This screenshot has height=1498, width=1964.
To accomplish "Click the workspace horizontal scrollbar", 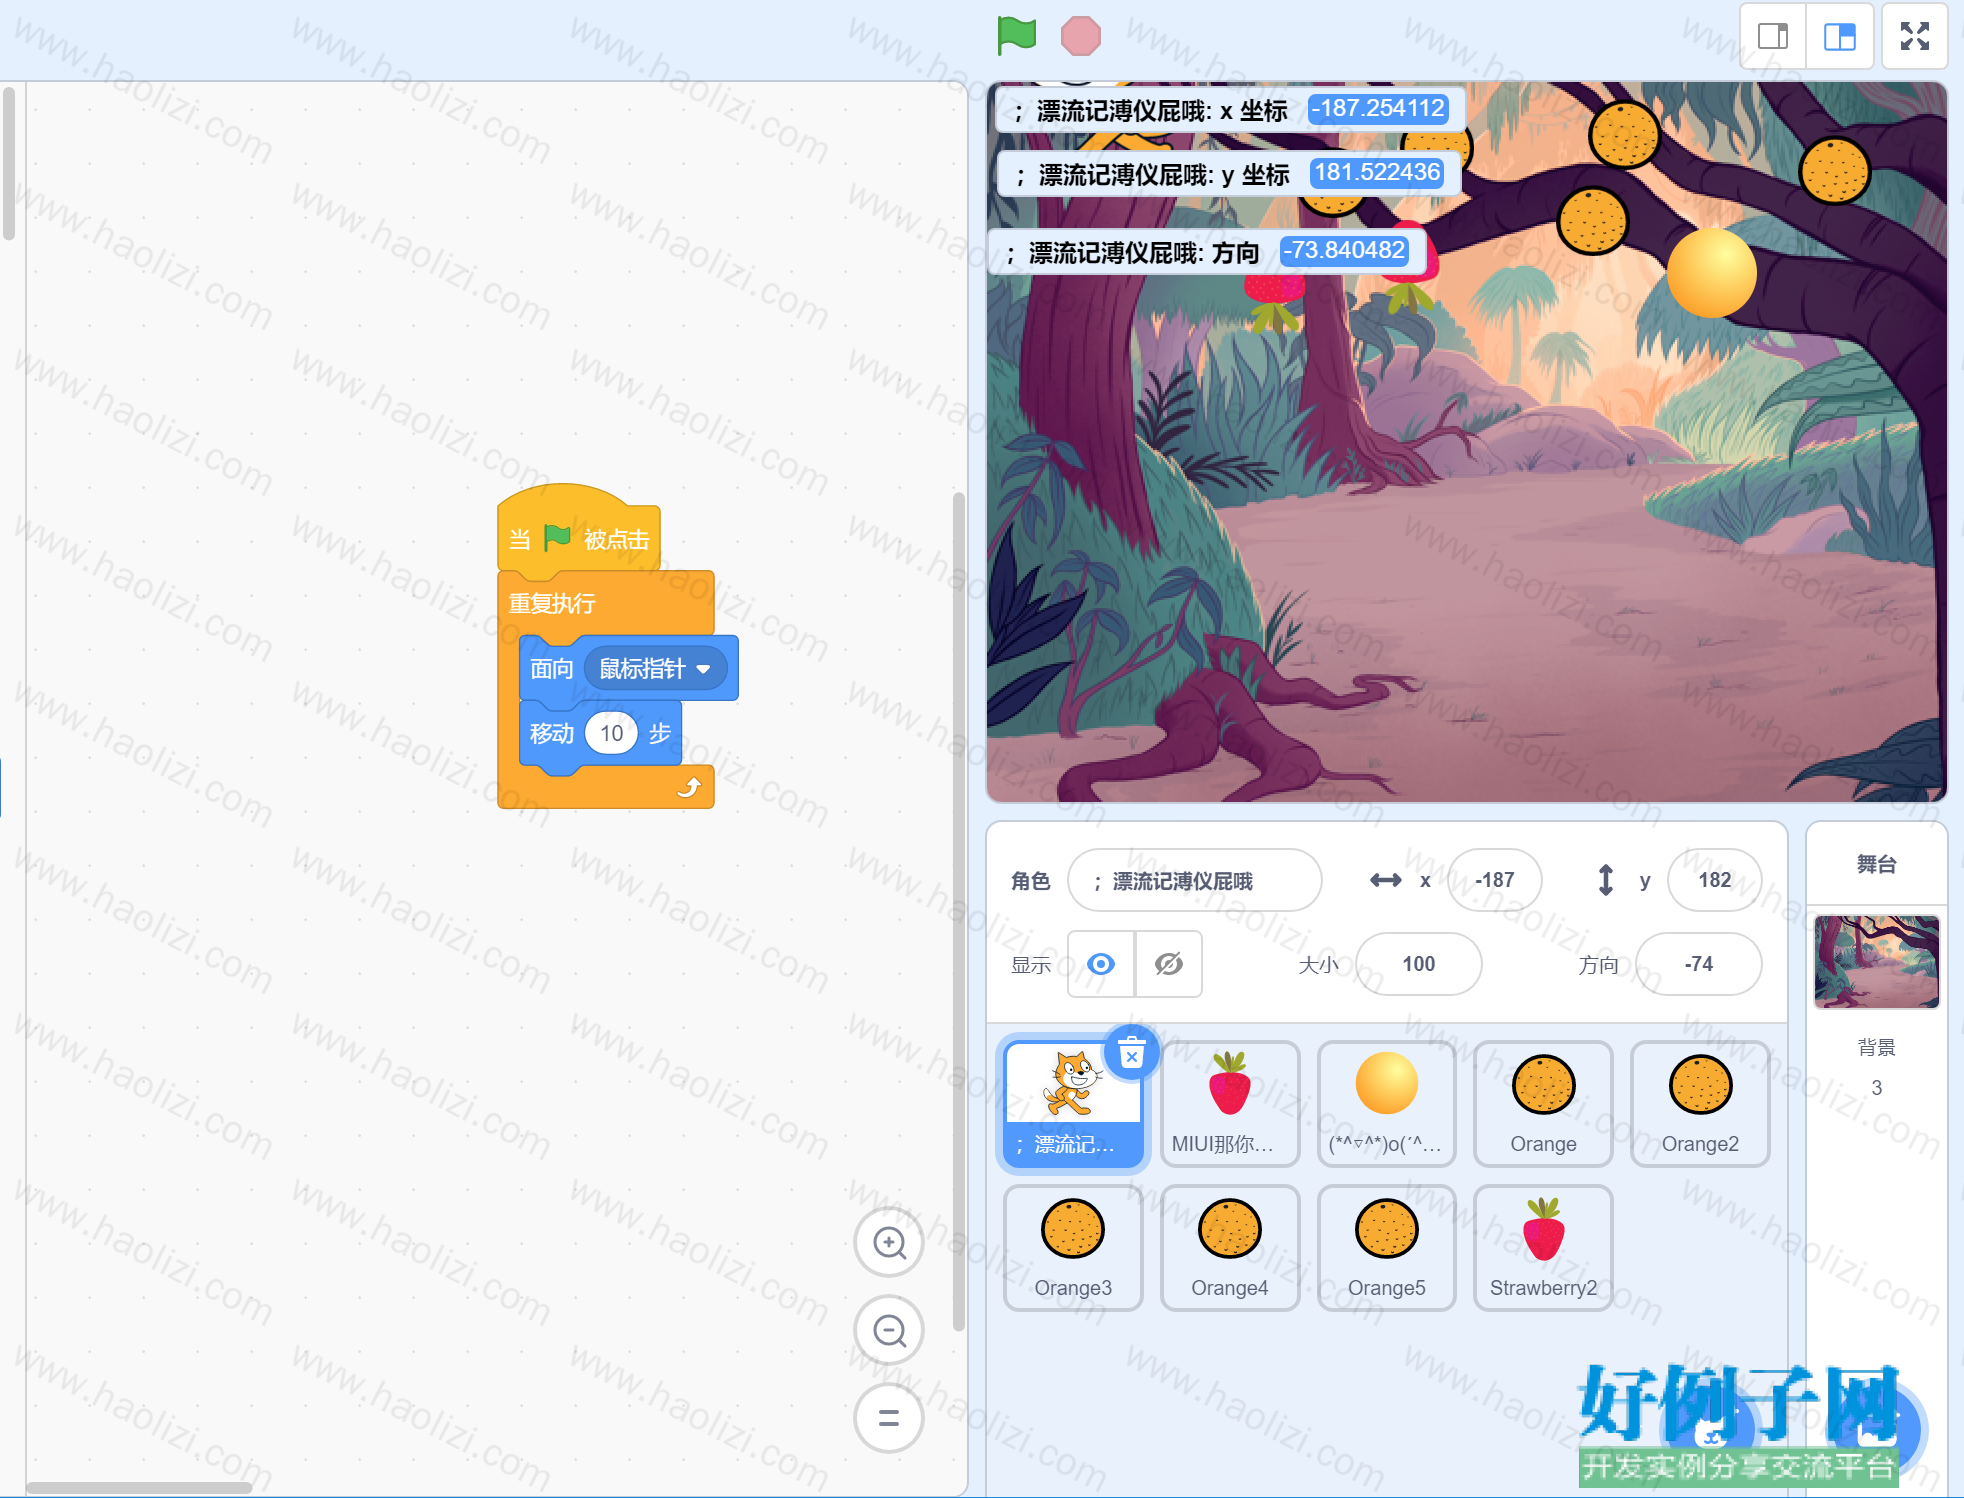I will tap(139, 1487).
